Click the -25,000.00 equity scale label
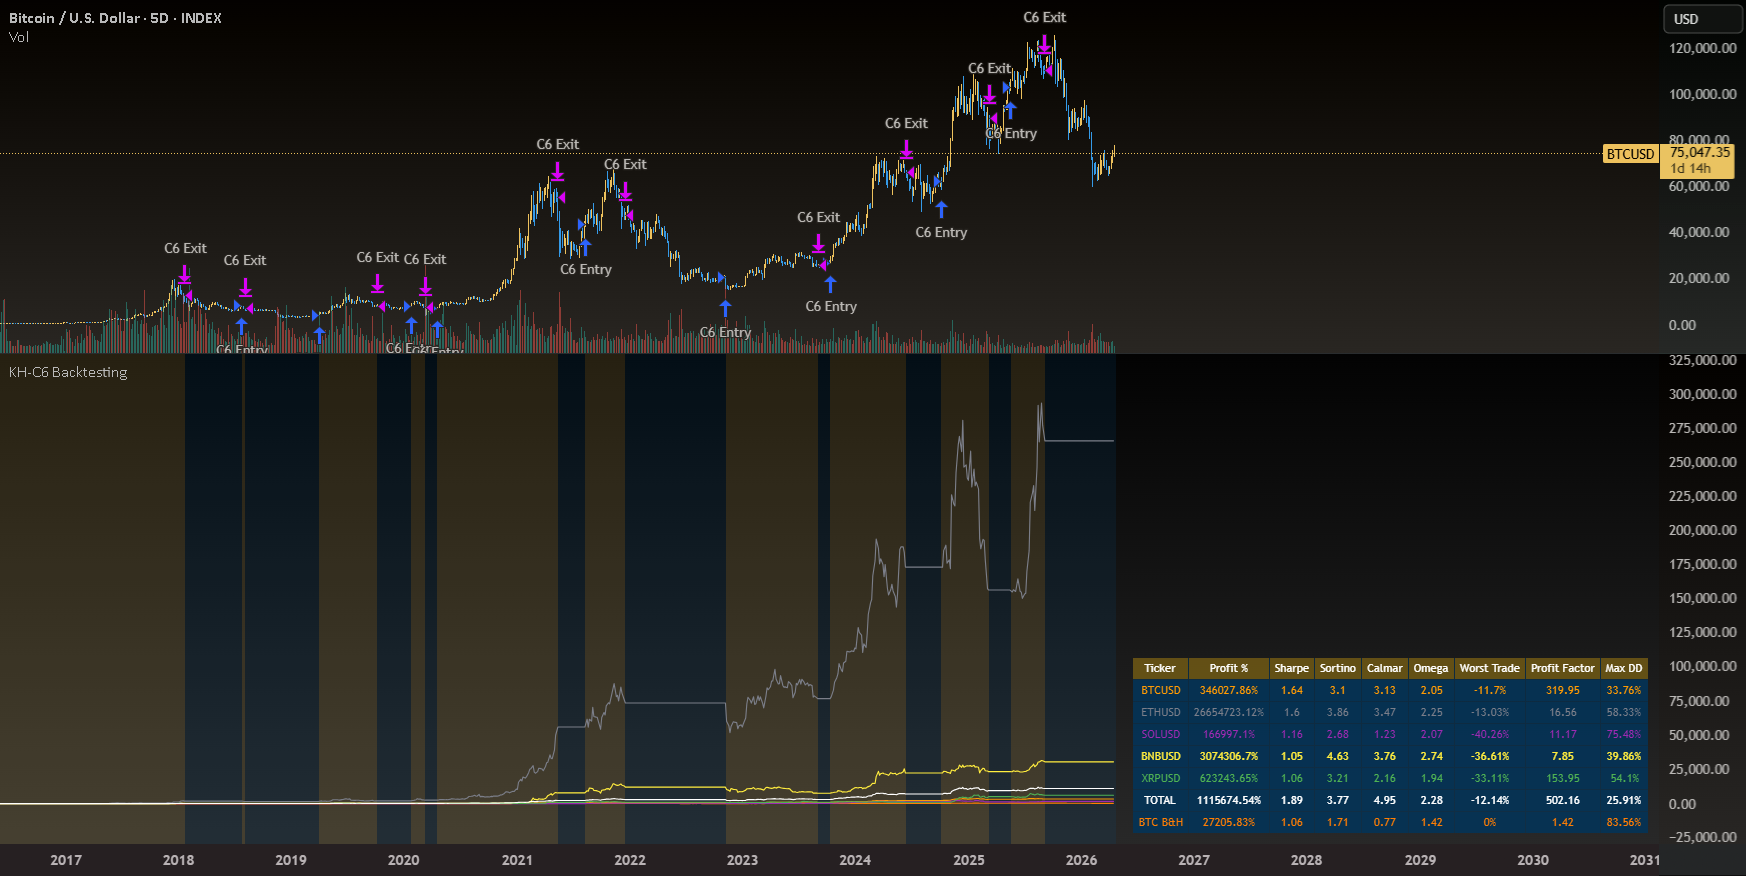 tap(1702, 837)
